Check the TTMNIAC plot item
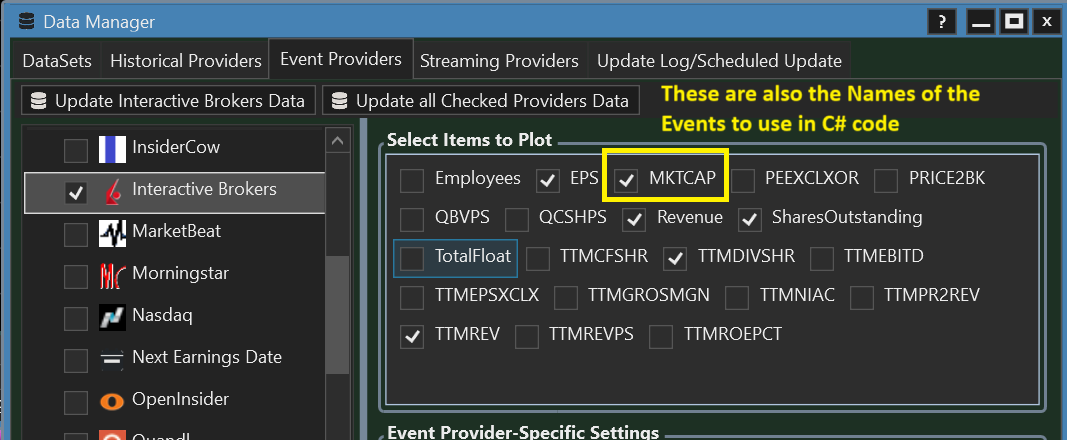The width and height of the screenshot is (1067, 440). [x=737, y=297]
